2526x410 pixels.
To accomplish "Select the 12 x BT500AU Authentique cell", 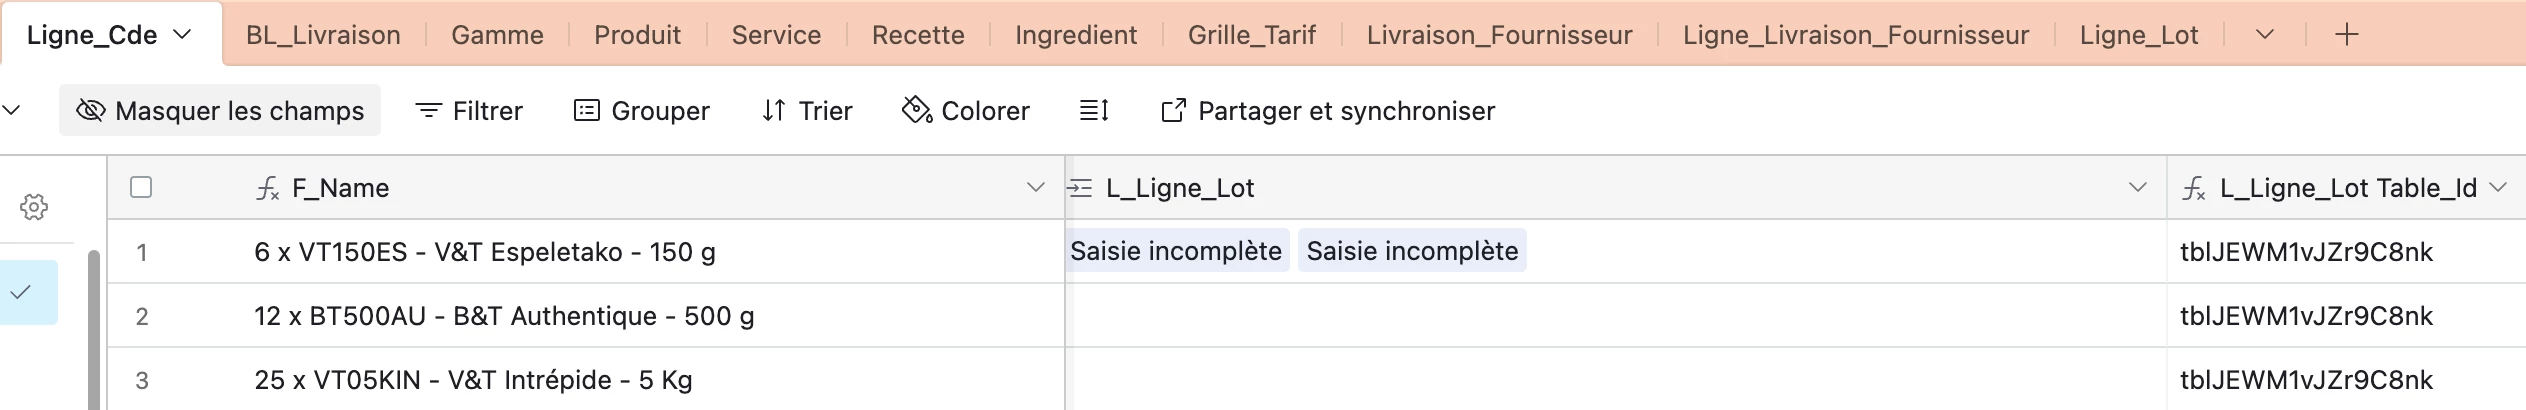I will [x=586, y=316].
